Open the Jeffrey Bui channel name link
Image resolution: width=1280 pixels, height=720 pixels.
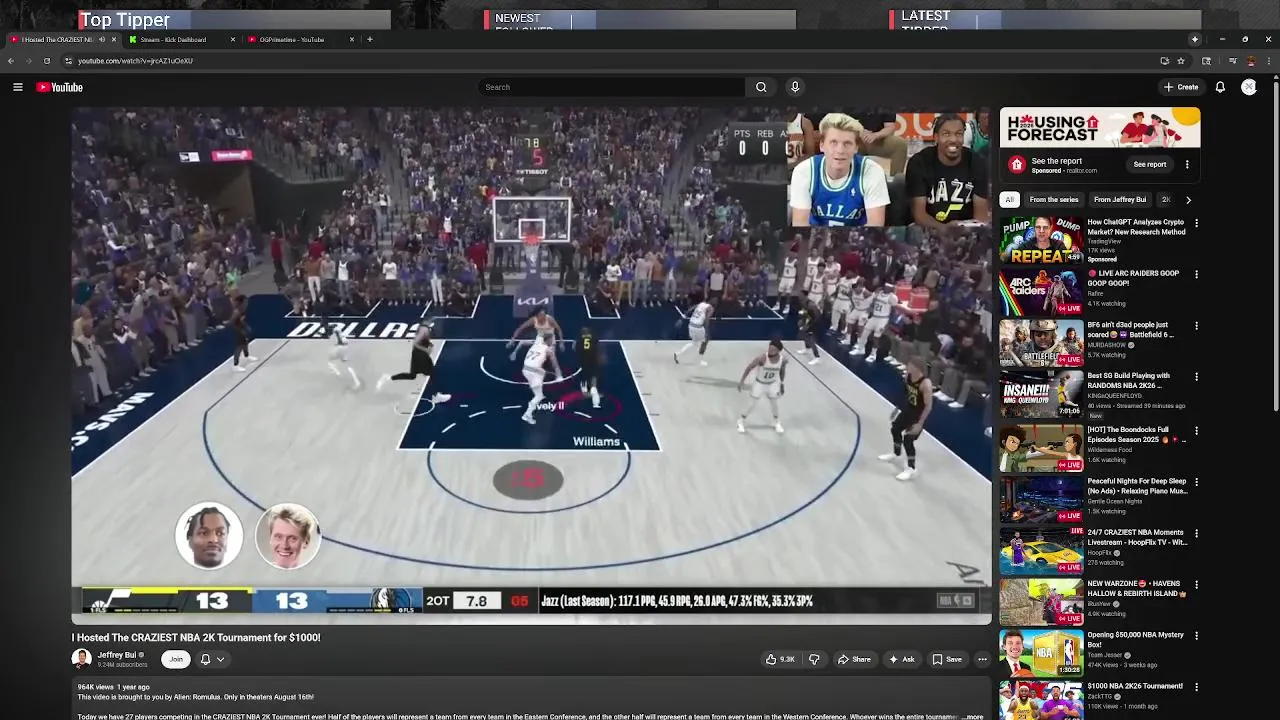click(117, 655)
